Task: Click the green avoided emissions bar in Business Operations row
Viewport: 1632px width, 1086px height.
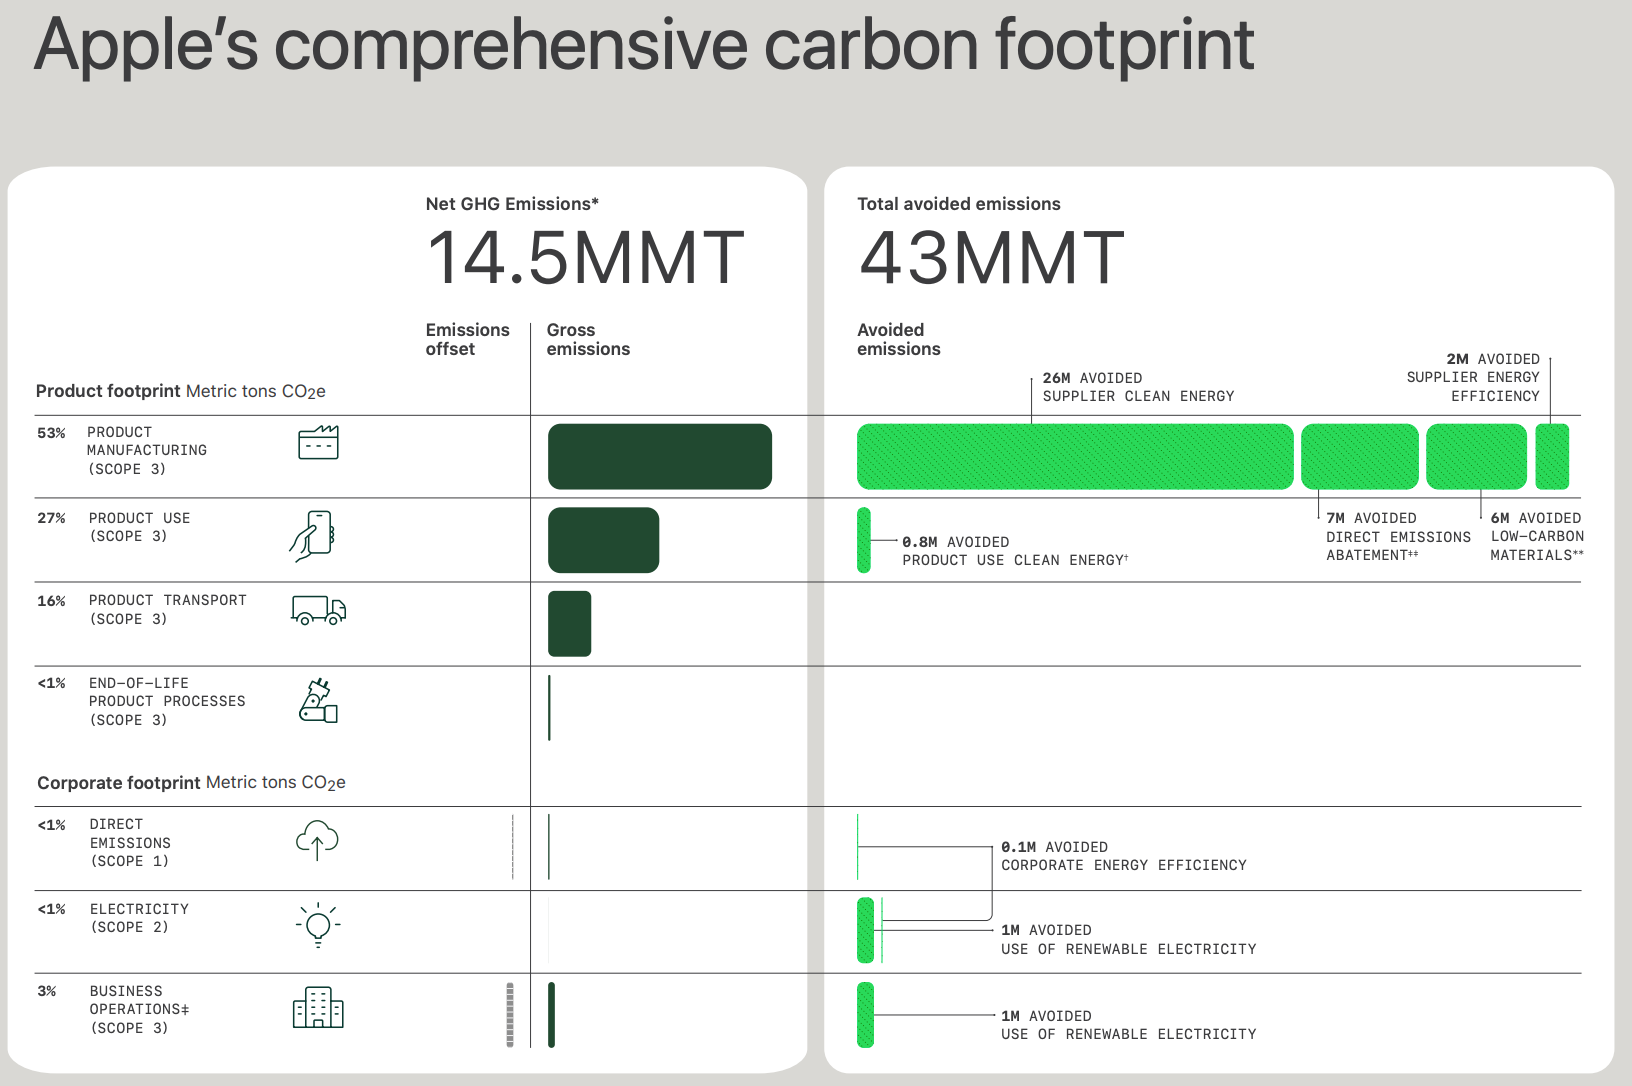Action: [x=865, y=1015]
